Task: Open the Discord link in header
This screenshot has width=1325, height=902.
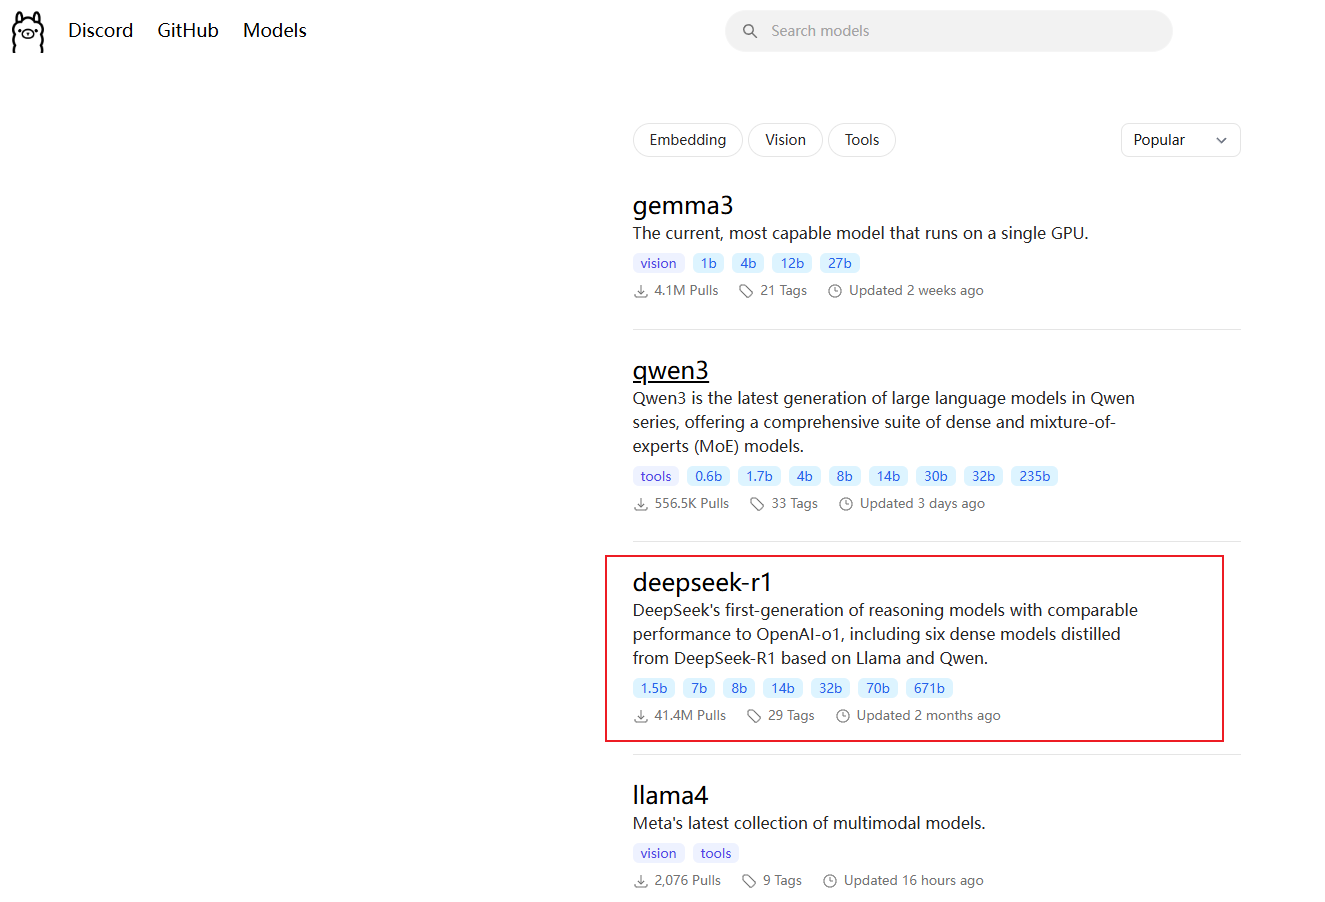Action: point(100,31)
